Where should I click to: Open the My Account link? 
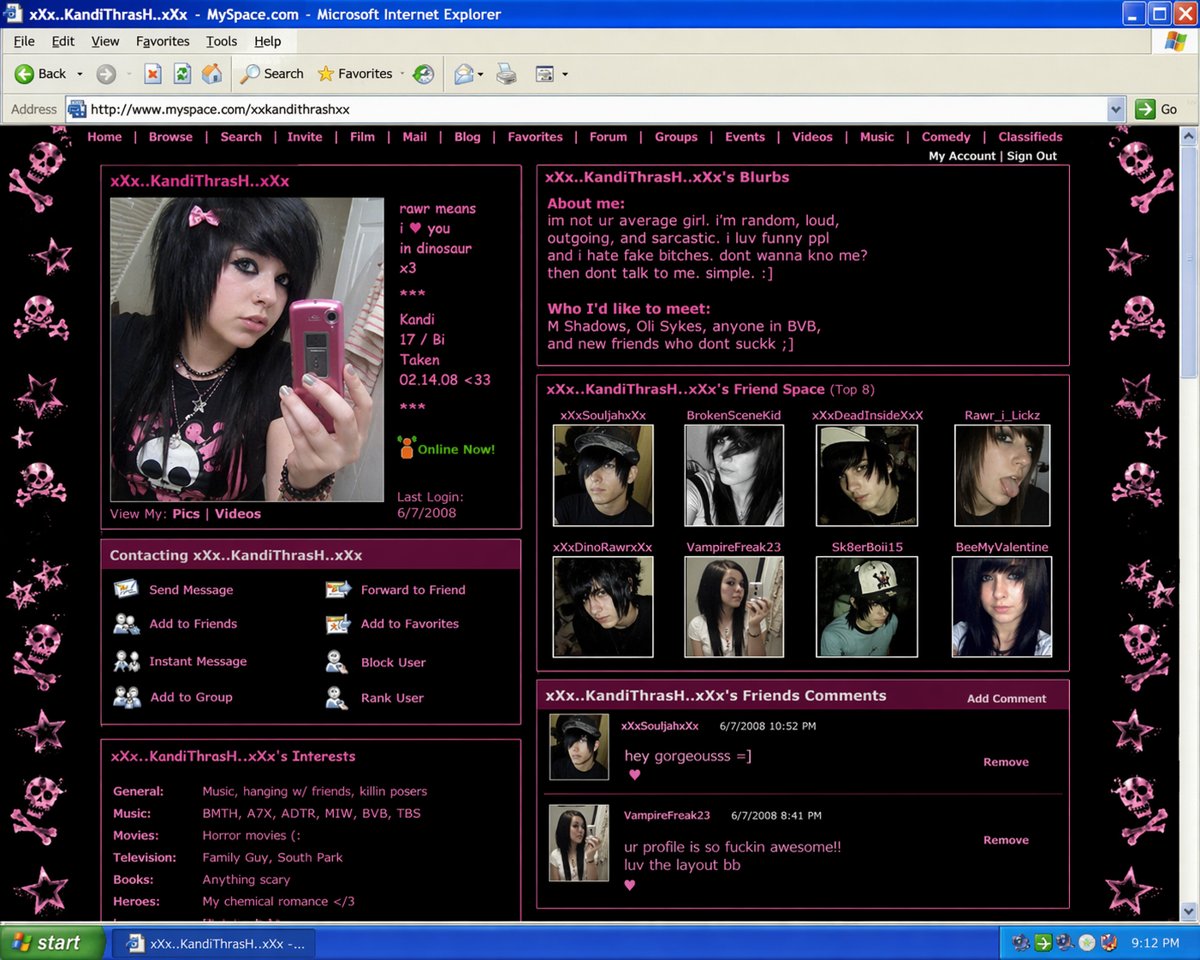pos(962,156)
